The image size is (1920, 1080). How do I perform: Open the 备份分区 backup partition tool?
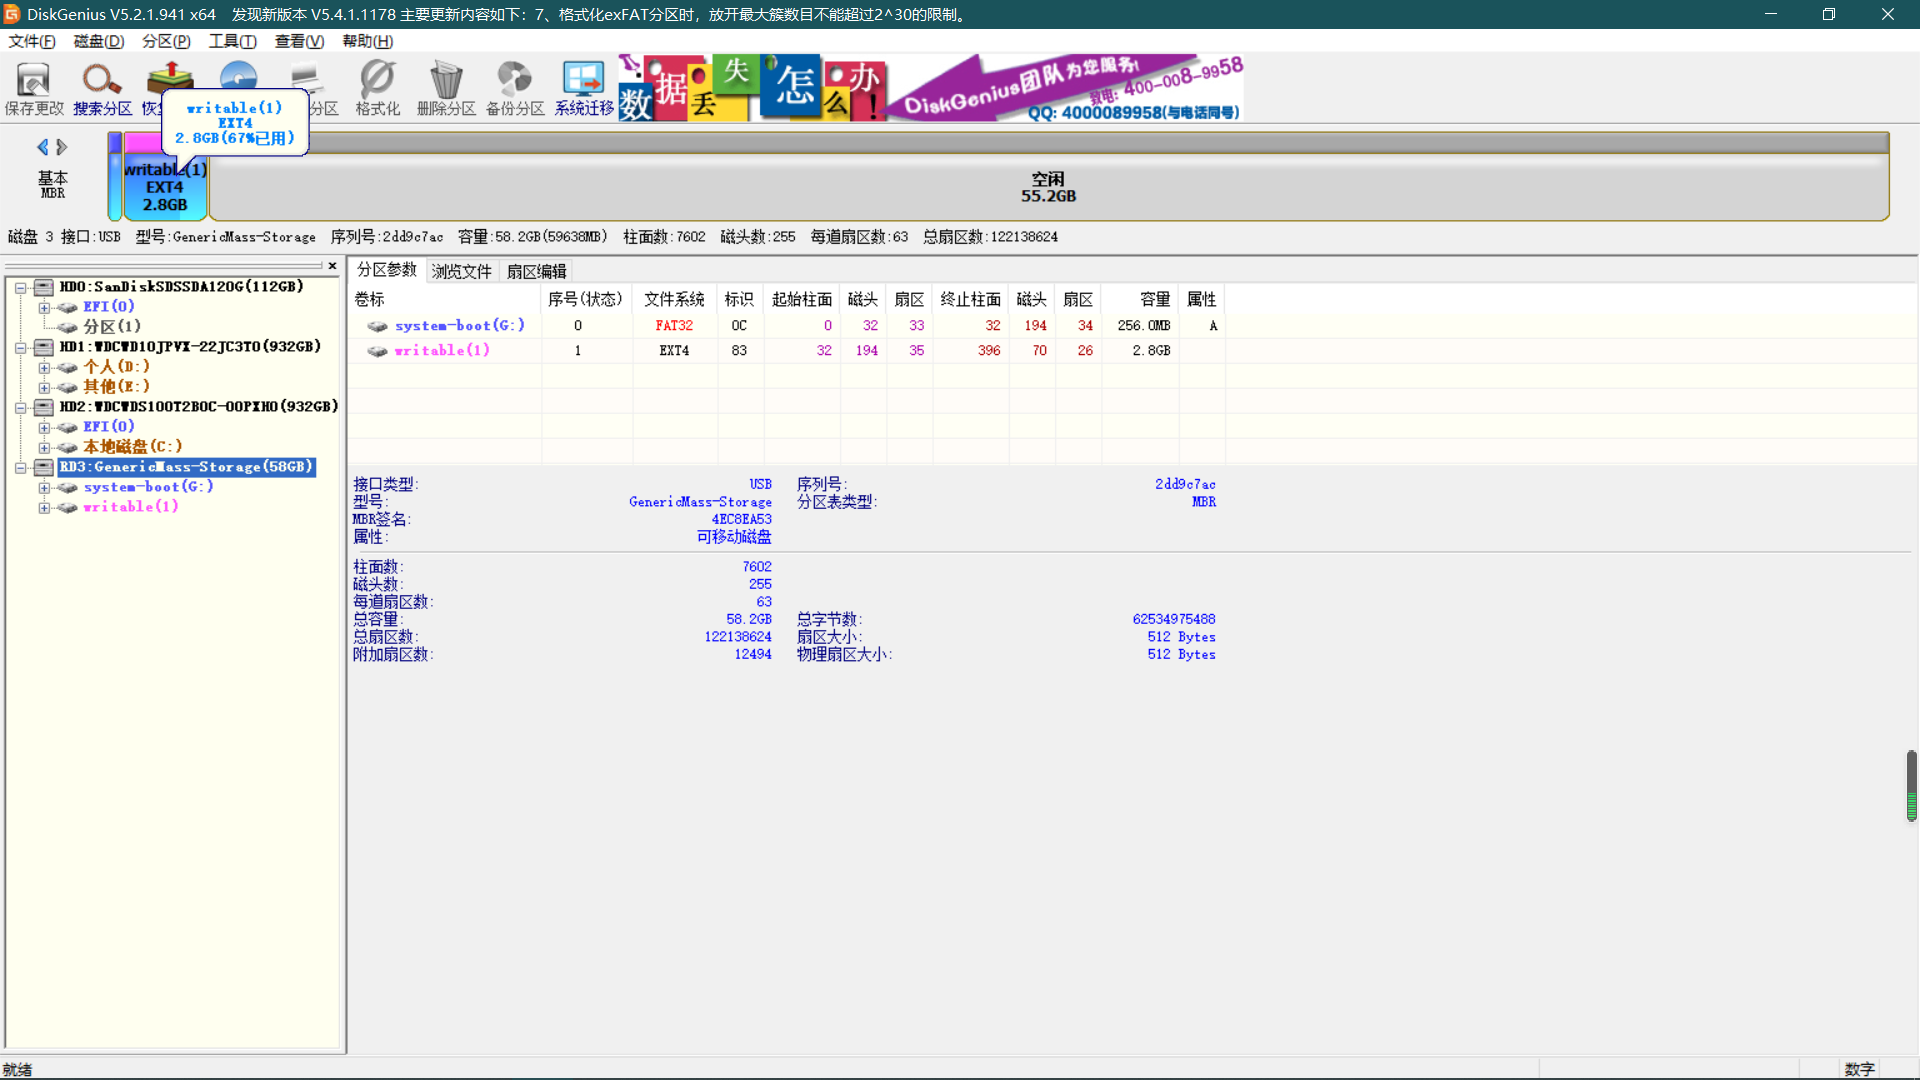[x=515, y=88]
